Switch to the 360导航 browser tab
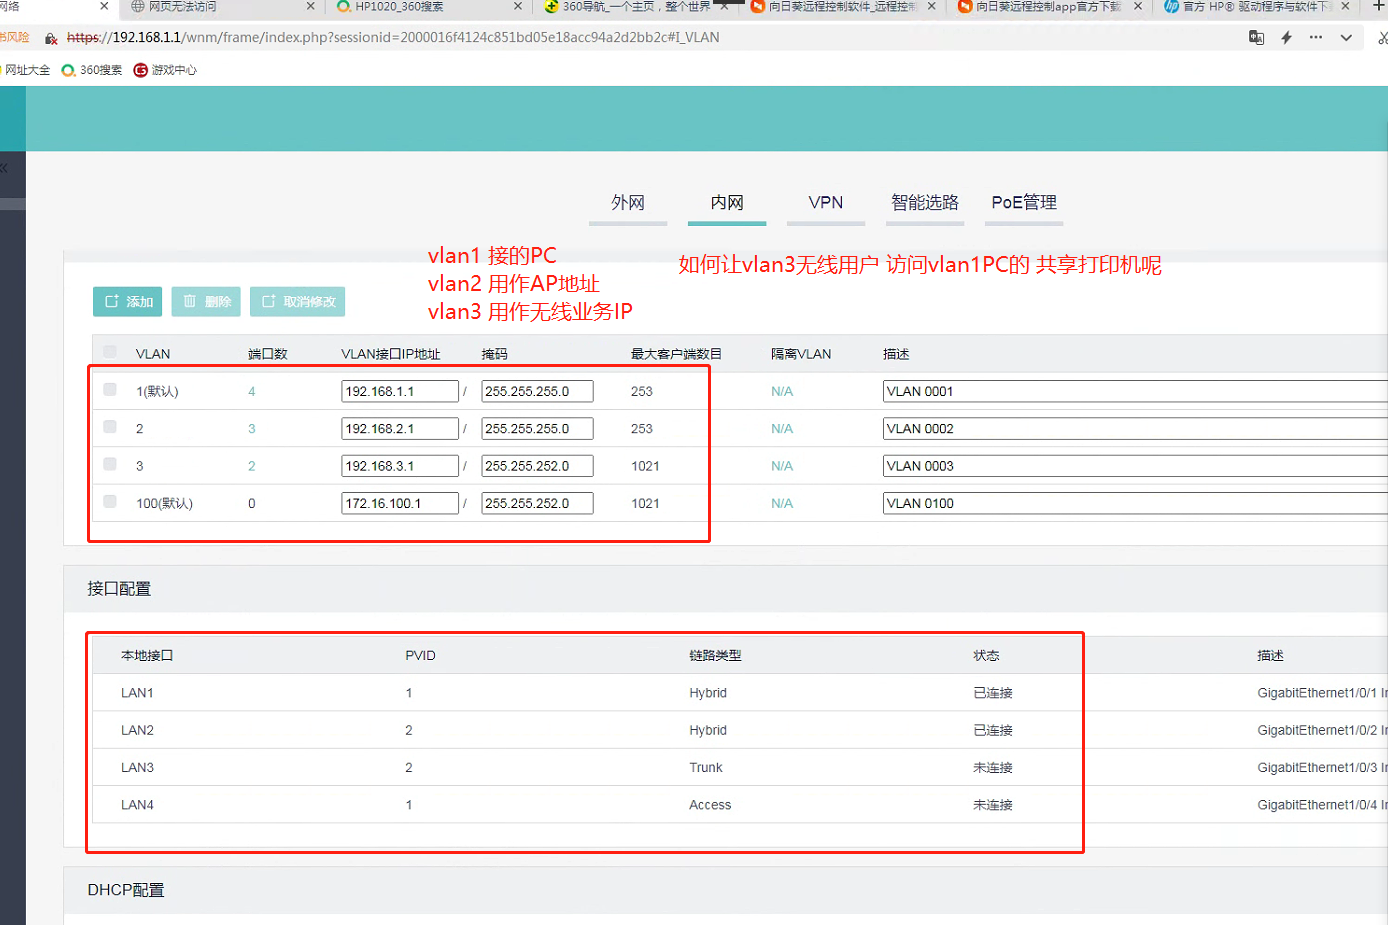This screenshot has width=1388, height=925. 637,7
